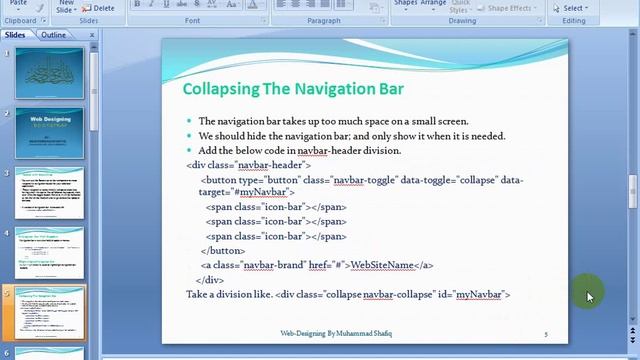Go to Previous Slide double-arrow button

tap(633, 331)
